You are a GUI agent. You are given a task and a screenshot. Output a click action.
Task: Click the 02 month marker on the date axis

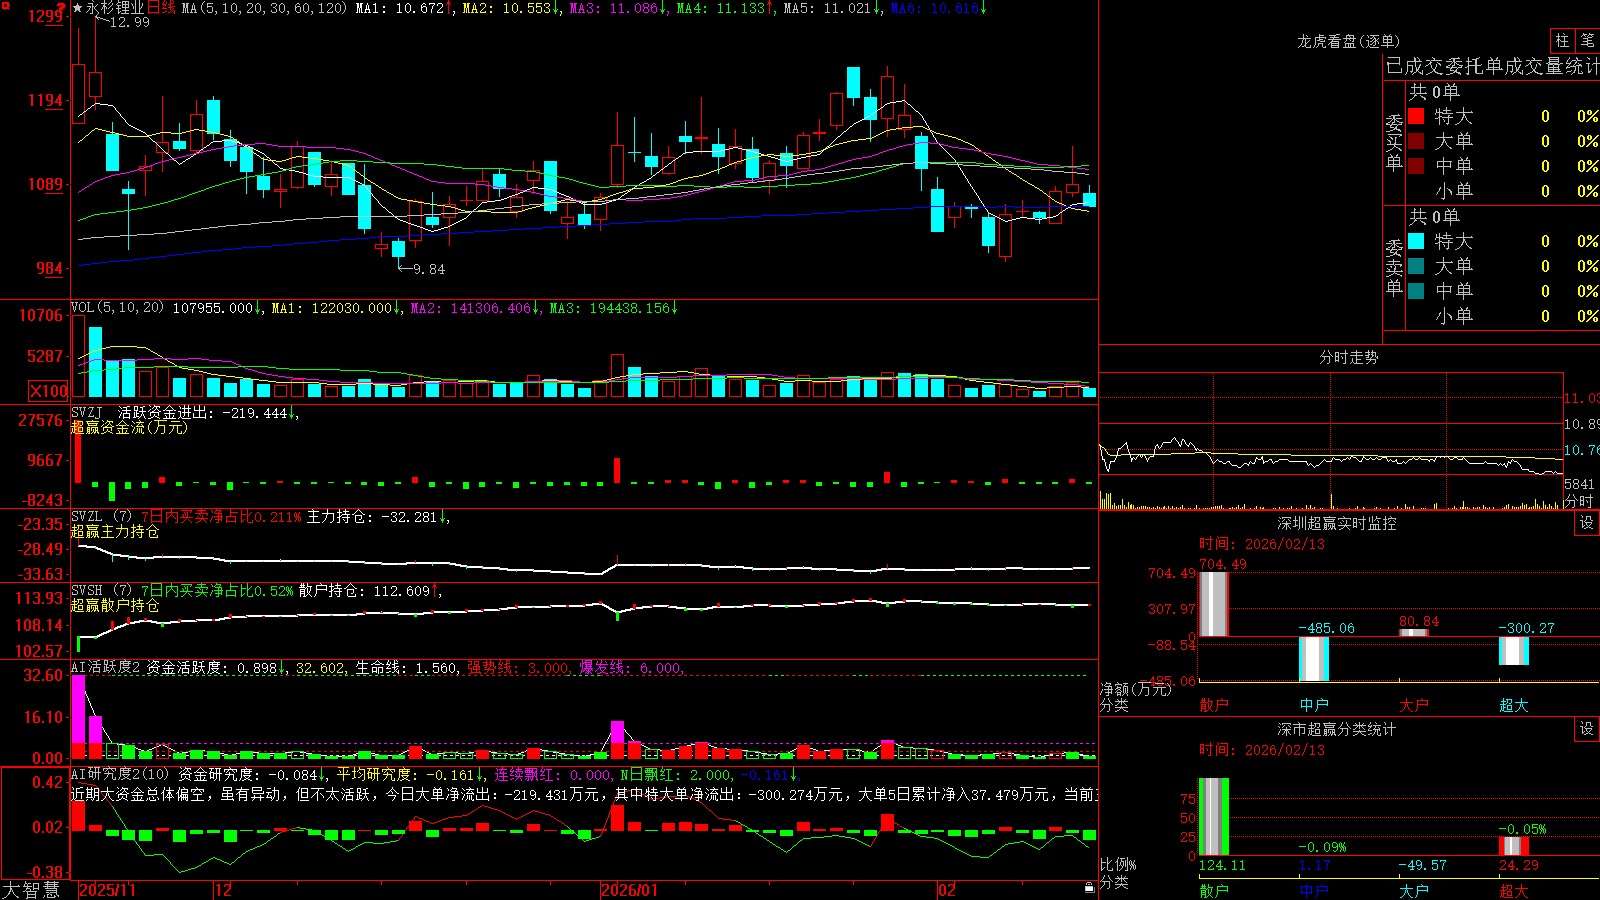tap(947, 890)
